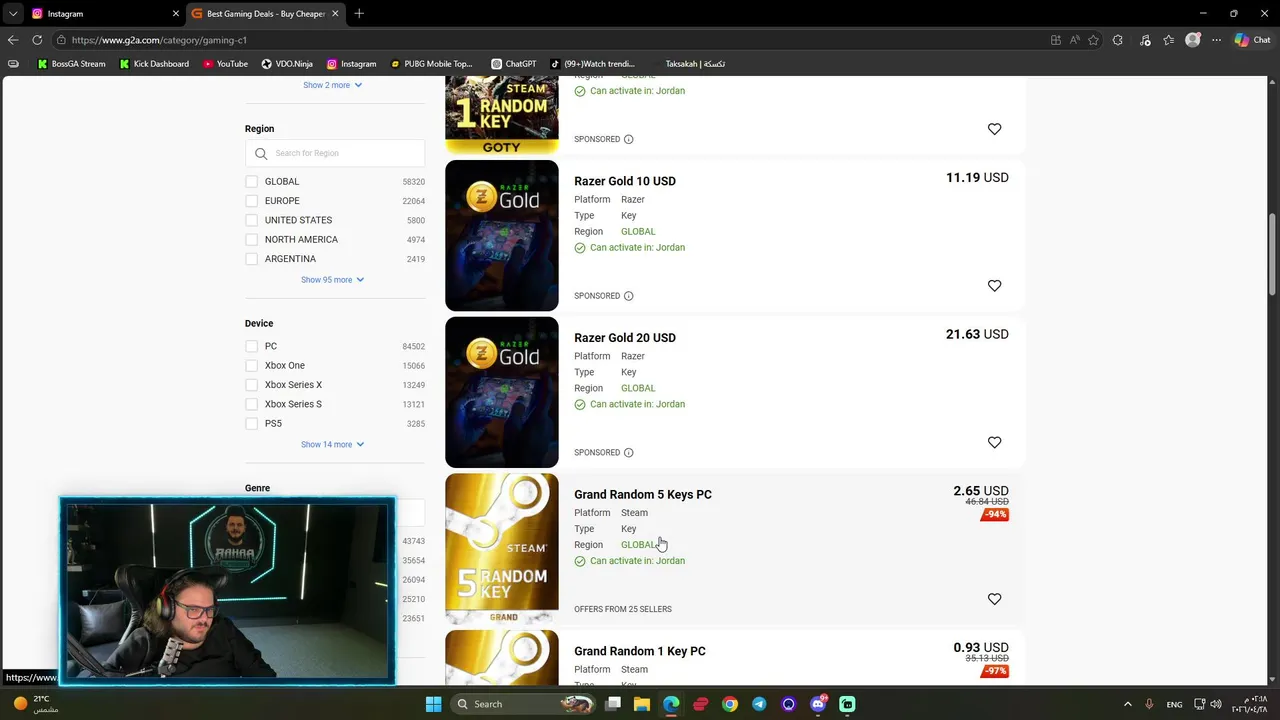Show hidden system tray icons chevron
The width and height of the screenshot is (1280, 720).
point(1128,704)
